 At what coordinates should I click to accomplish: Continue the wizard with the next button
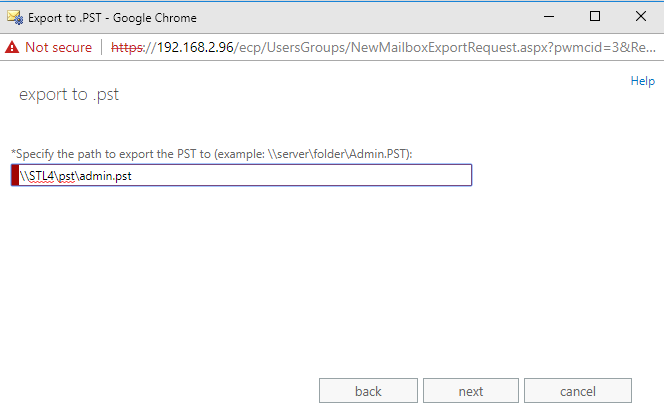(471, 390)
